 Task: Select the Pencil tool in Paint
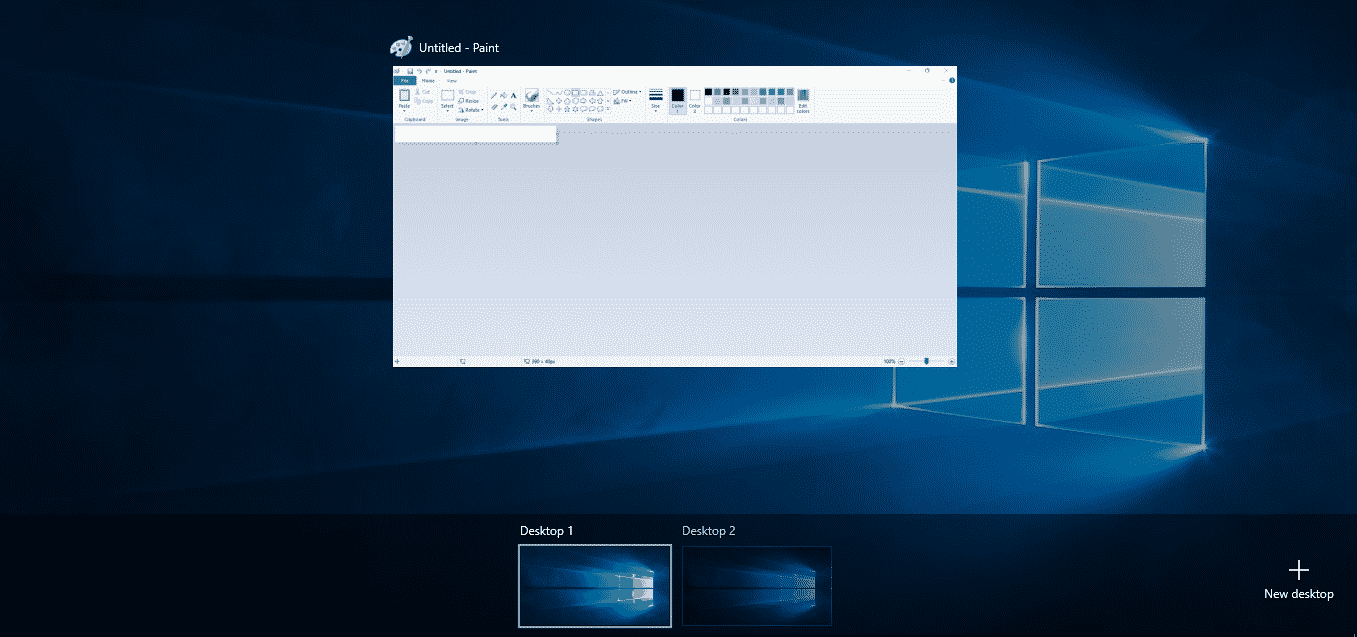click(494, 96)
